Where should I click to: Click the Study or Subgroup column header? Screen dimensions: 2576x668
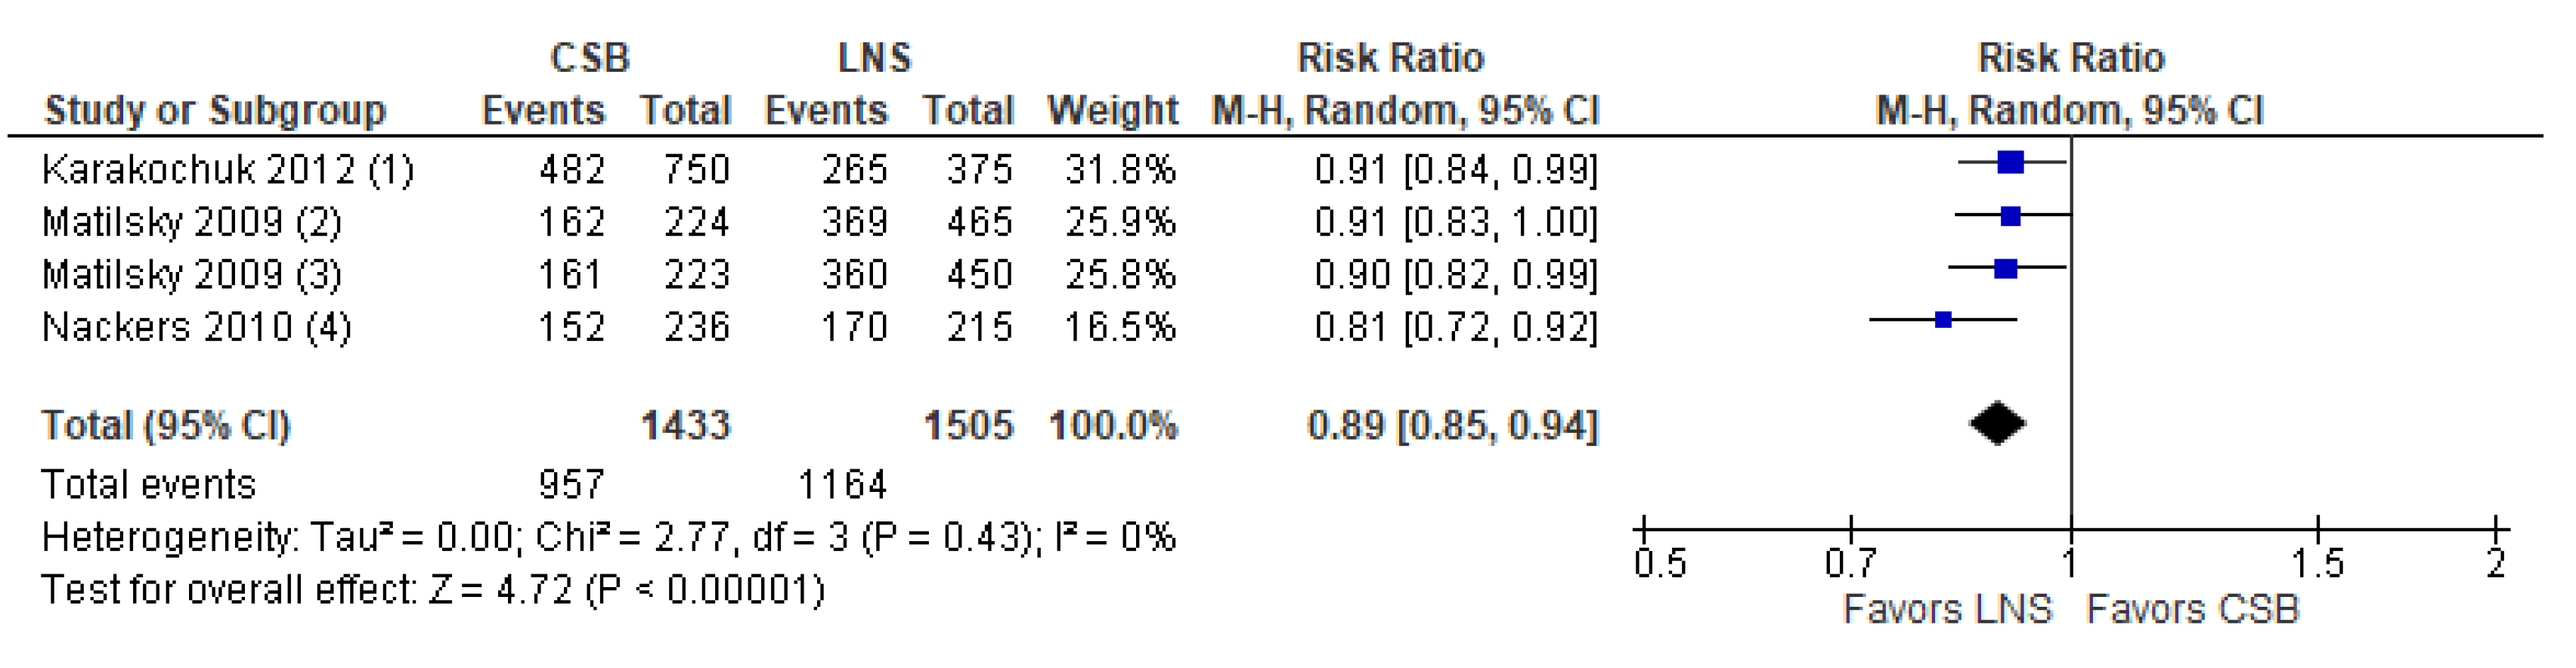pos(215,110)
